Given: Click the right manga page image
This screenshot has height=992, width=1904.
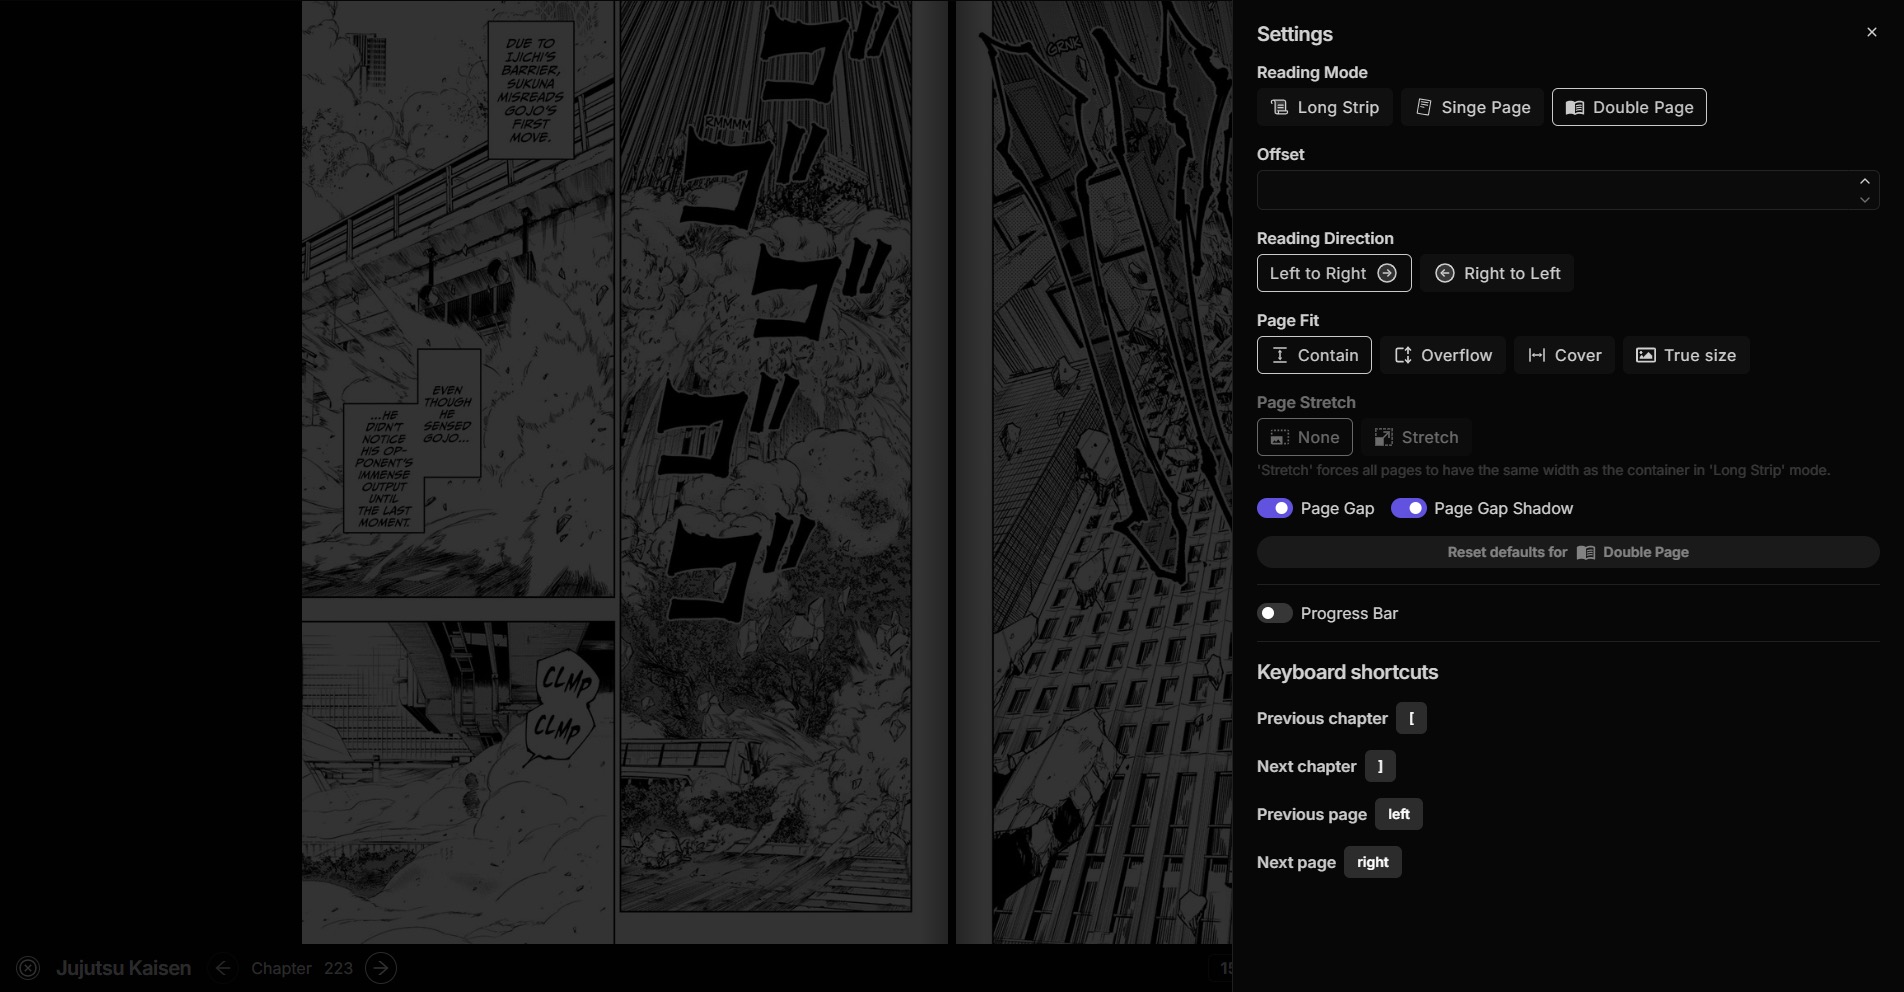Looking at the screenshot, I should (1094, 472).
